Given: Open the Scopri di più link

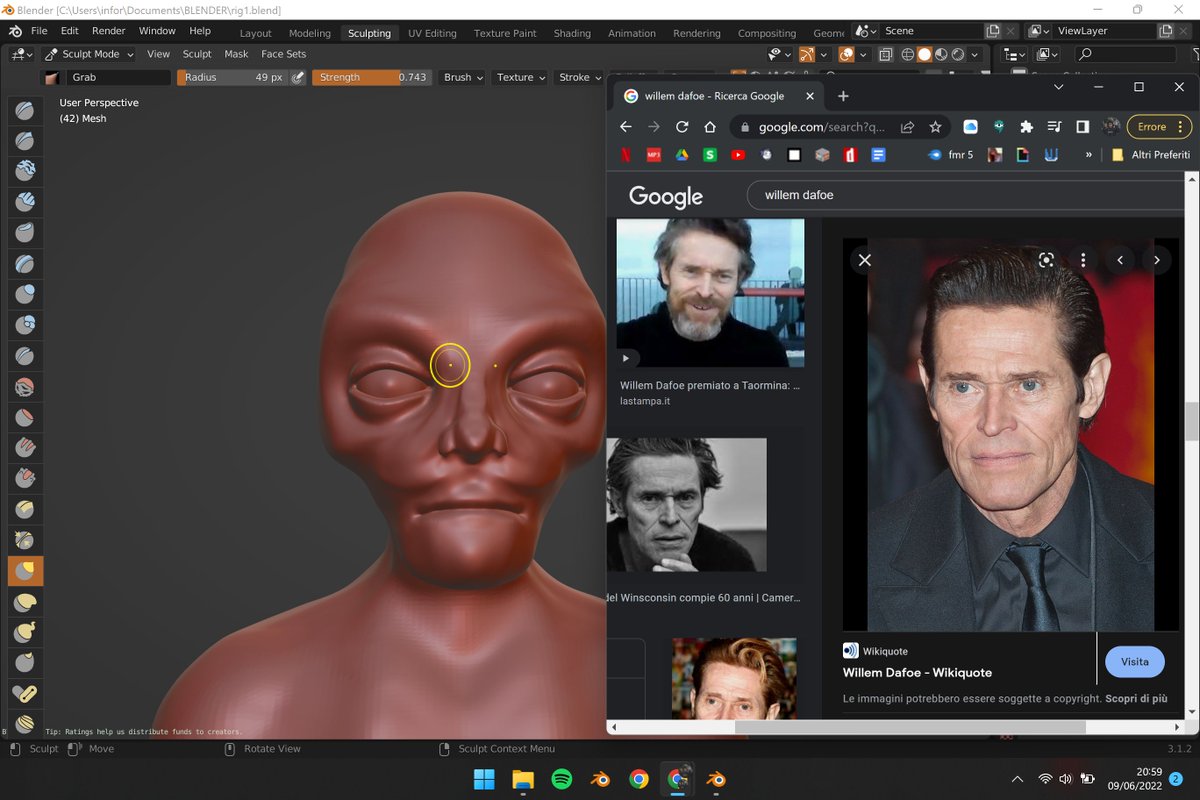Looking at the screenshot, I should coord(1137,698).
